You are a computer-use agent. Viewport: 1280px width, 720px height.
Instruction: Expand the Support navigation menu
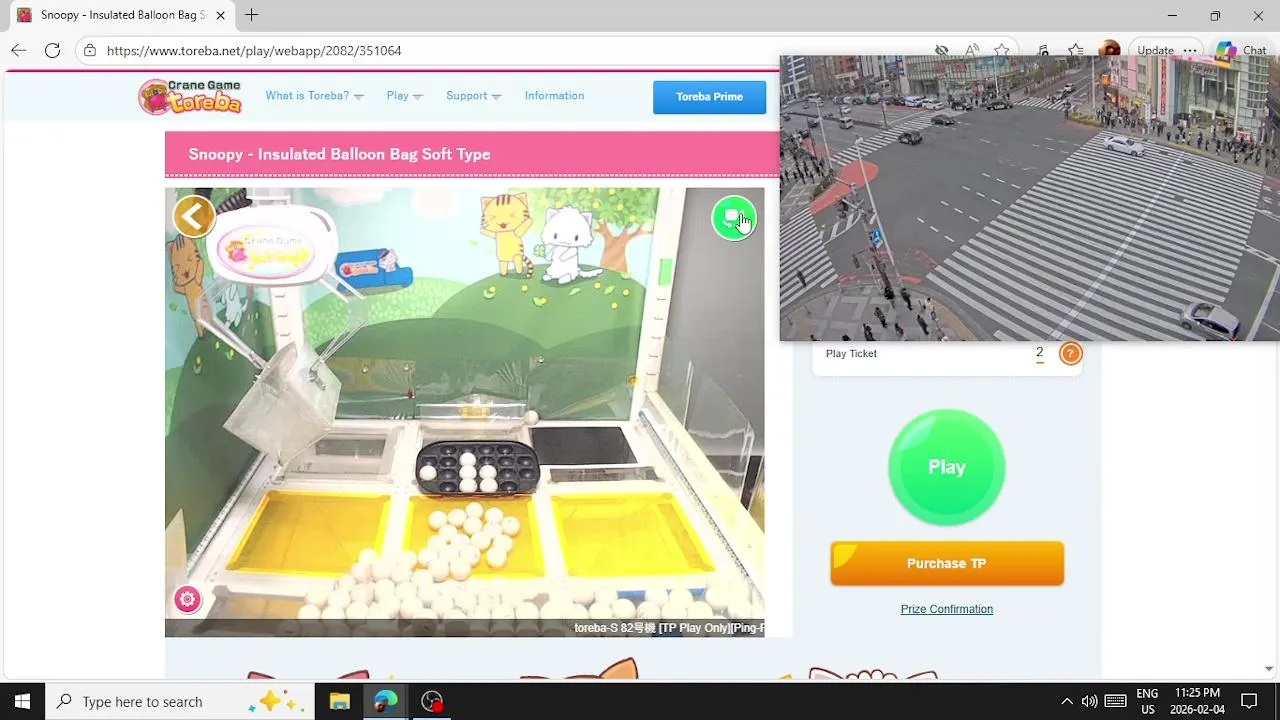[473, 96]
